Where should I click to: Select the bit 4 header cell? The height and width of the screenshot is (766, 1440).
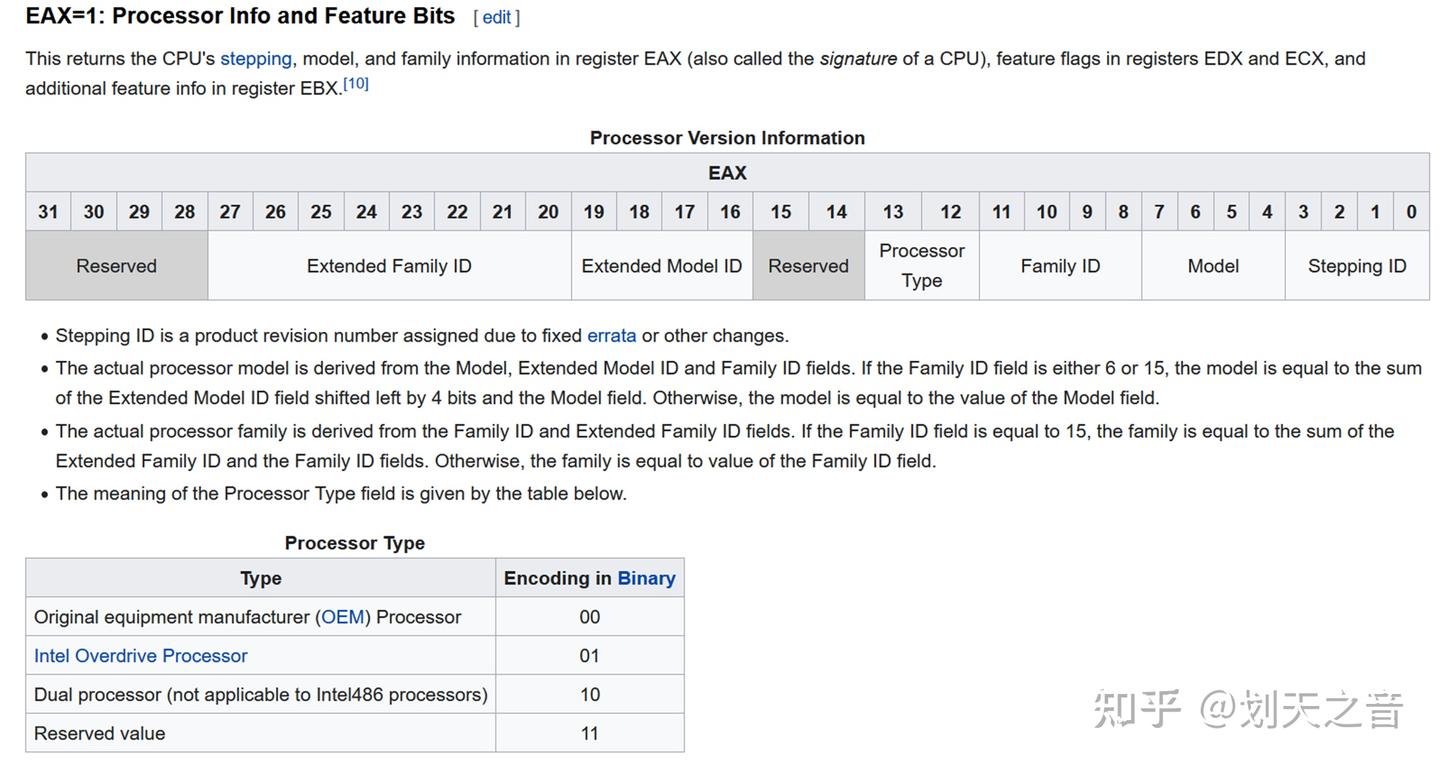click(1267, 212)
